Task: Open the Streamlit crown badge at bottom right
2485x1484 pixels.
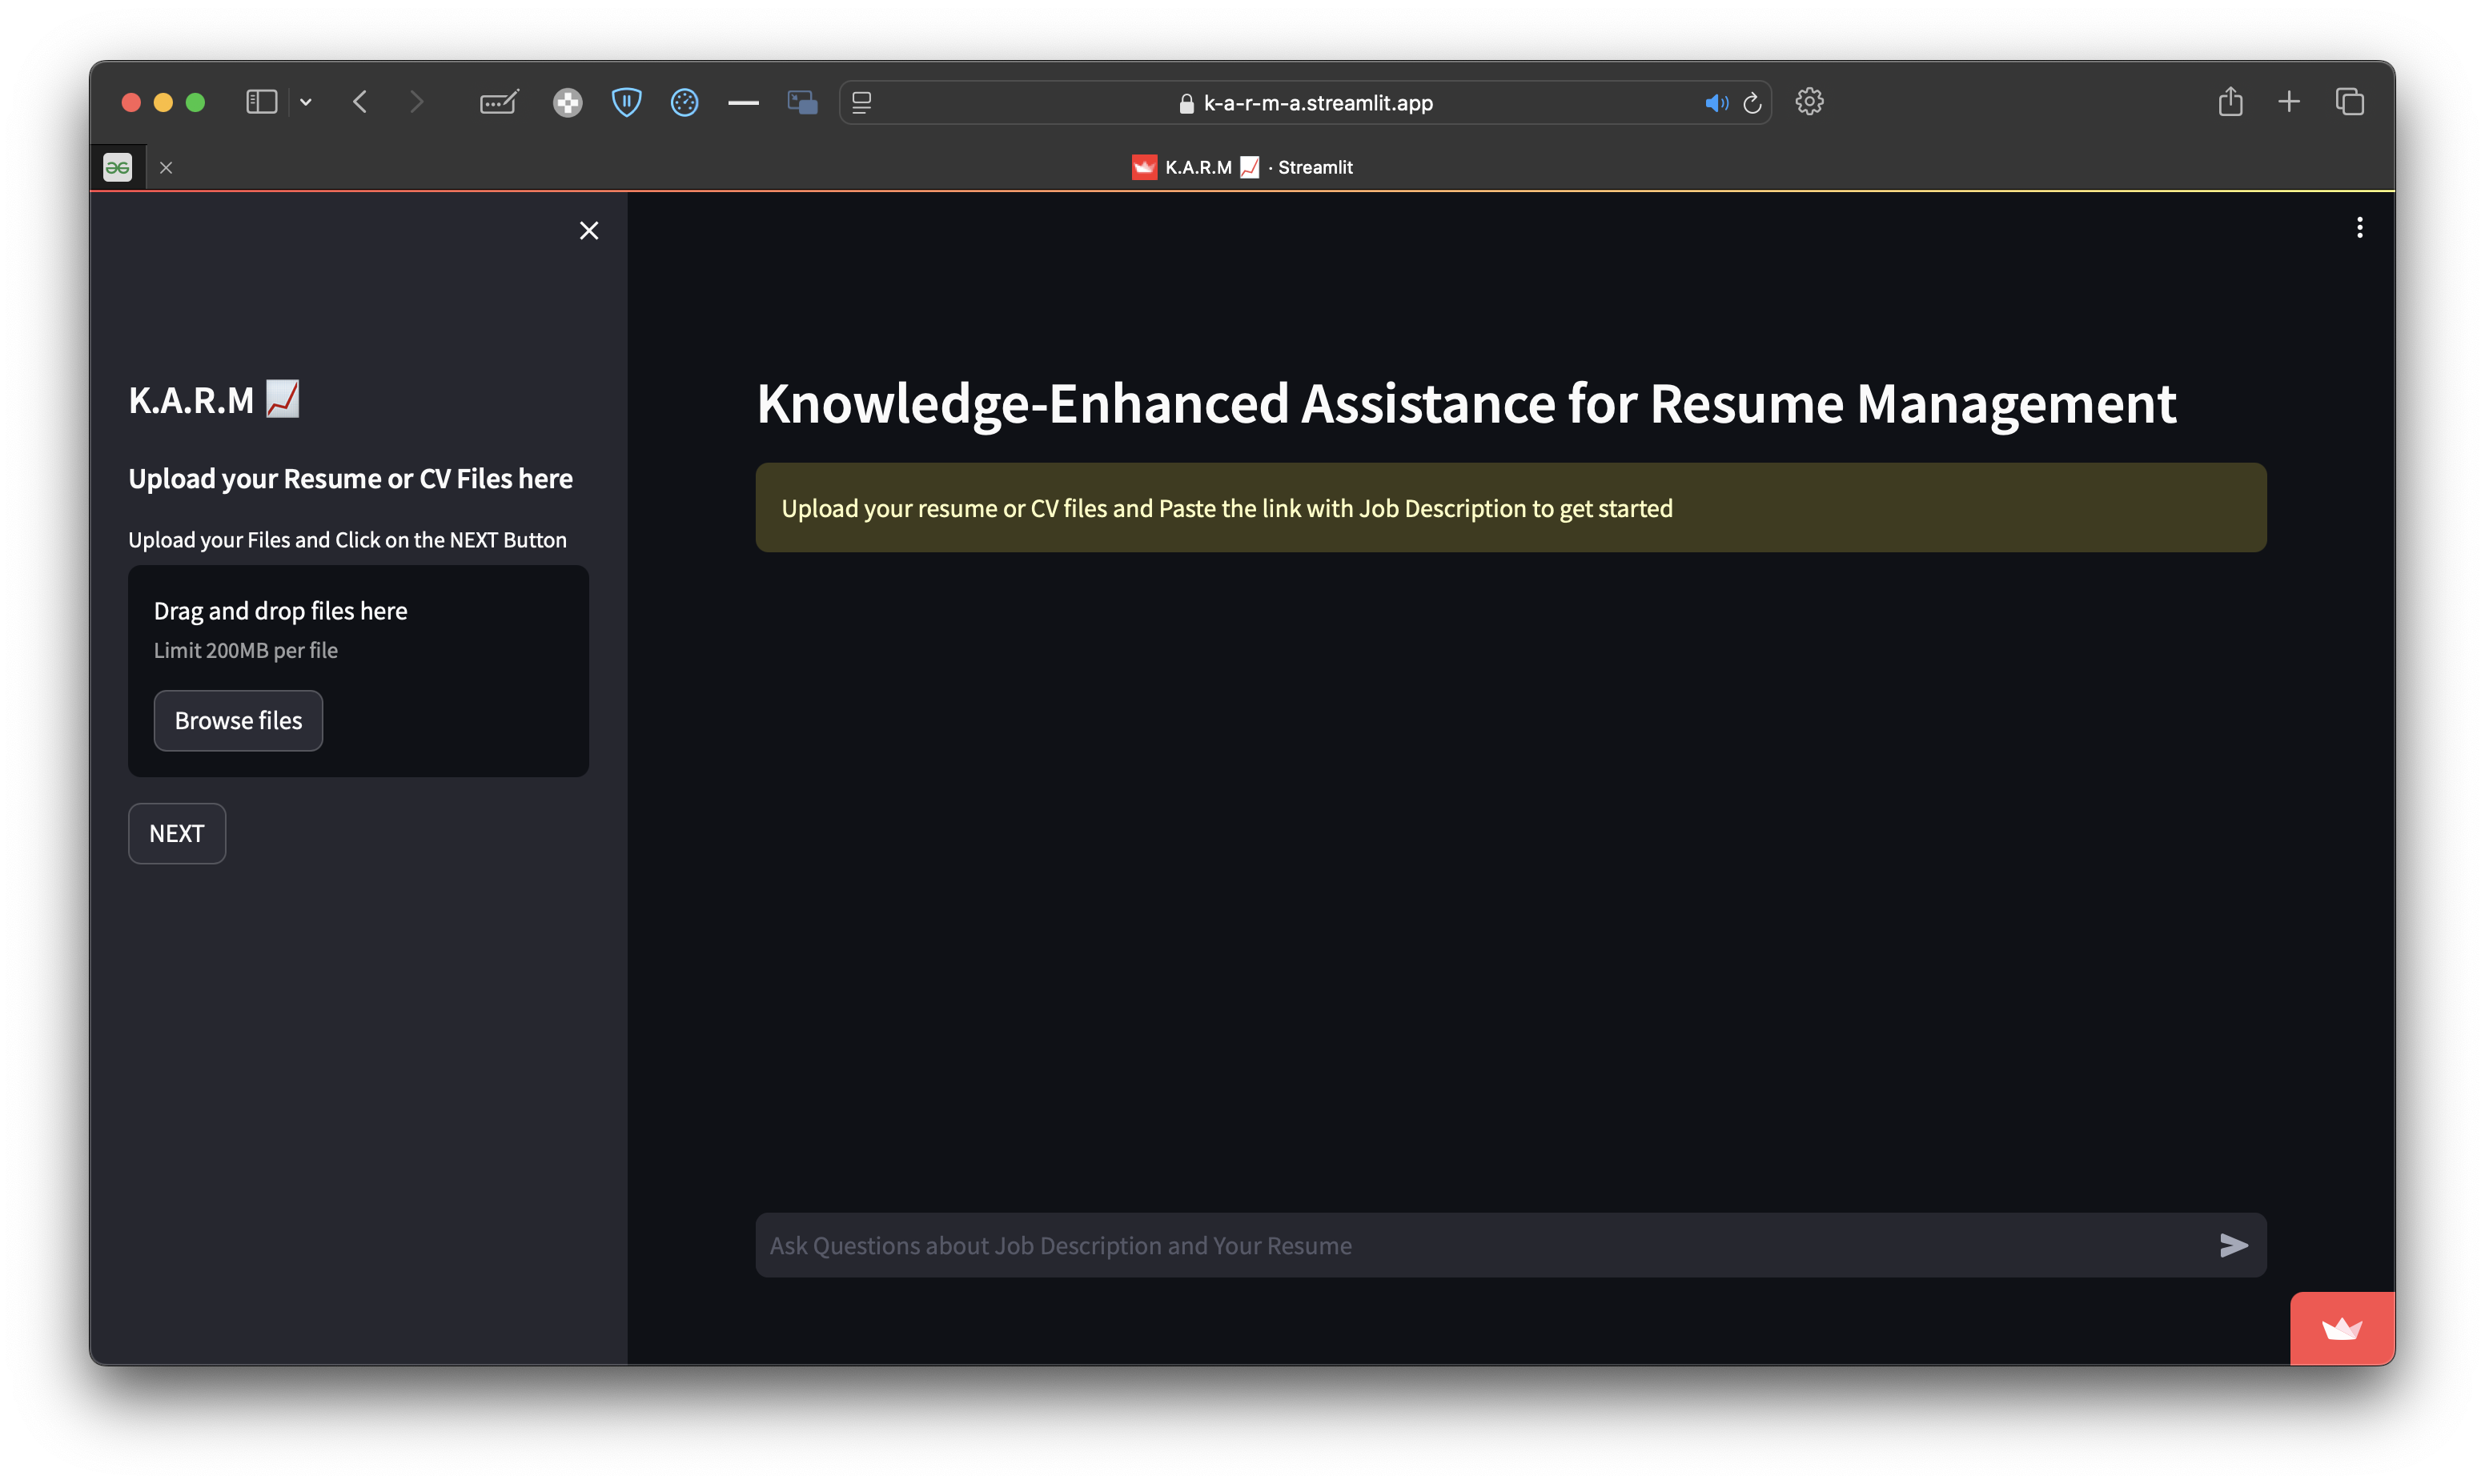Action: click(x=2342, y=1328)
